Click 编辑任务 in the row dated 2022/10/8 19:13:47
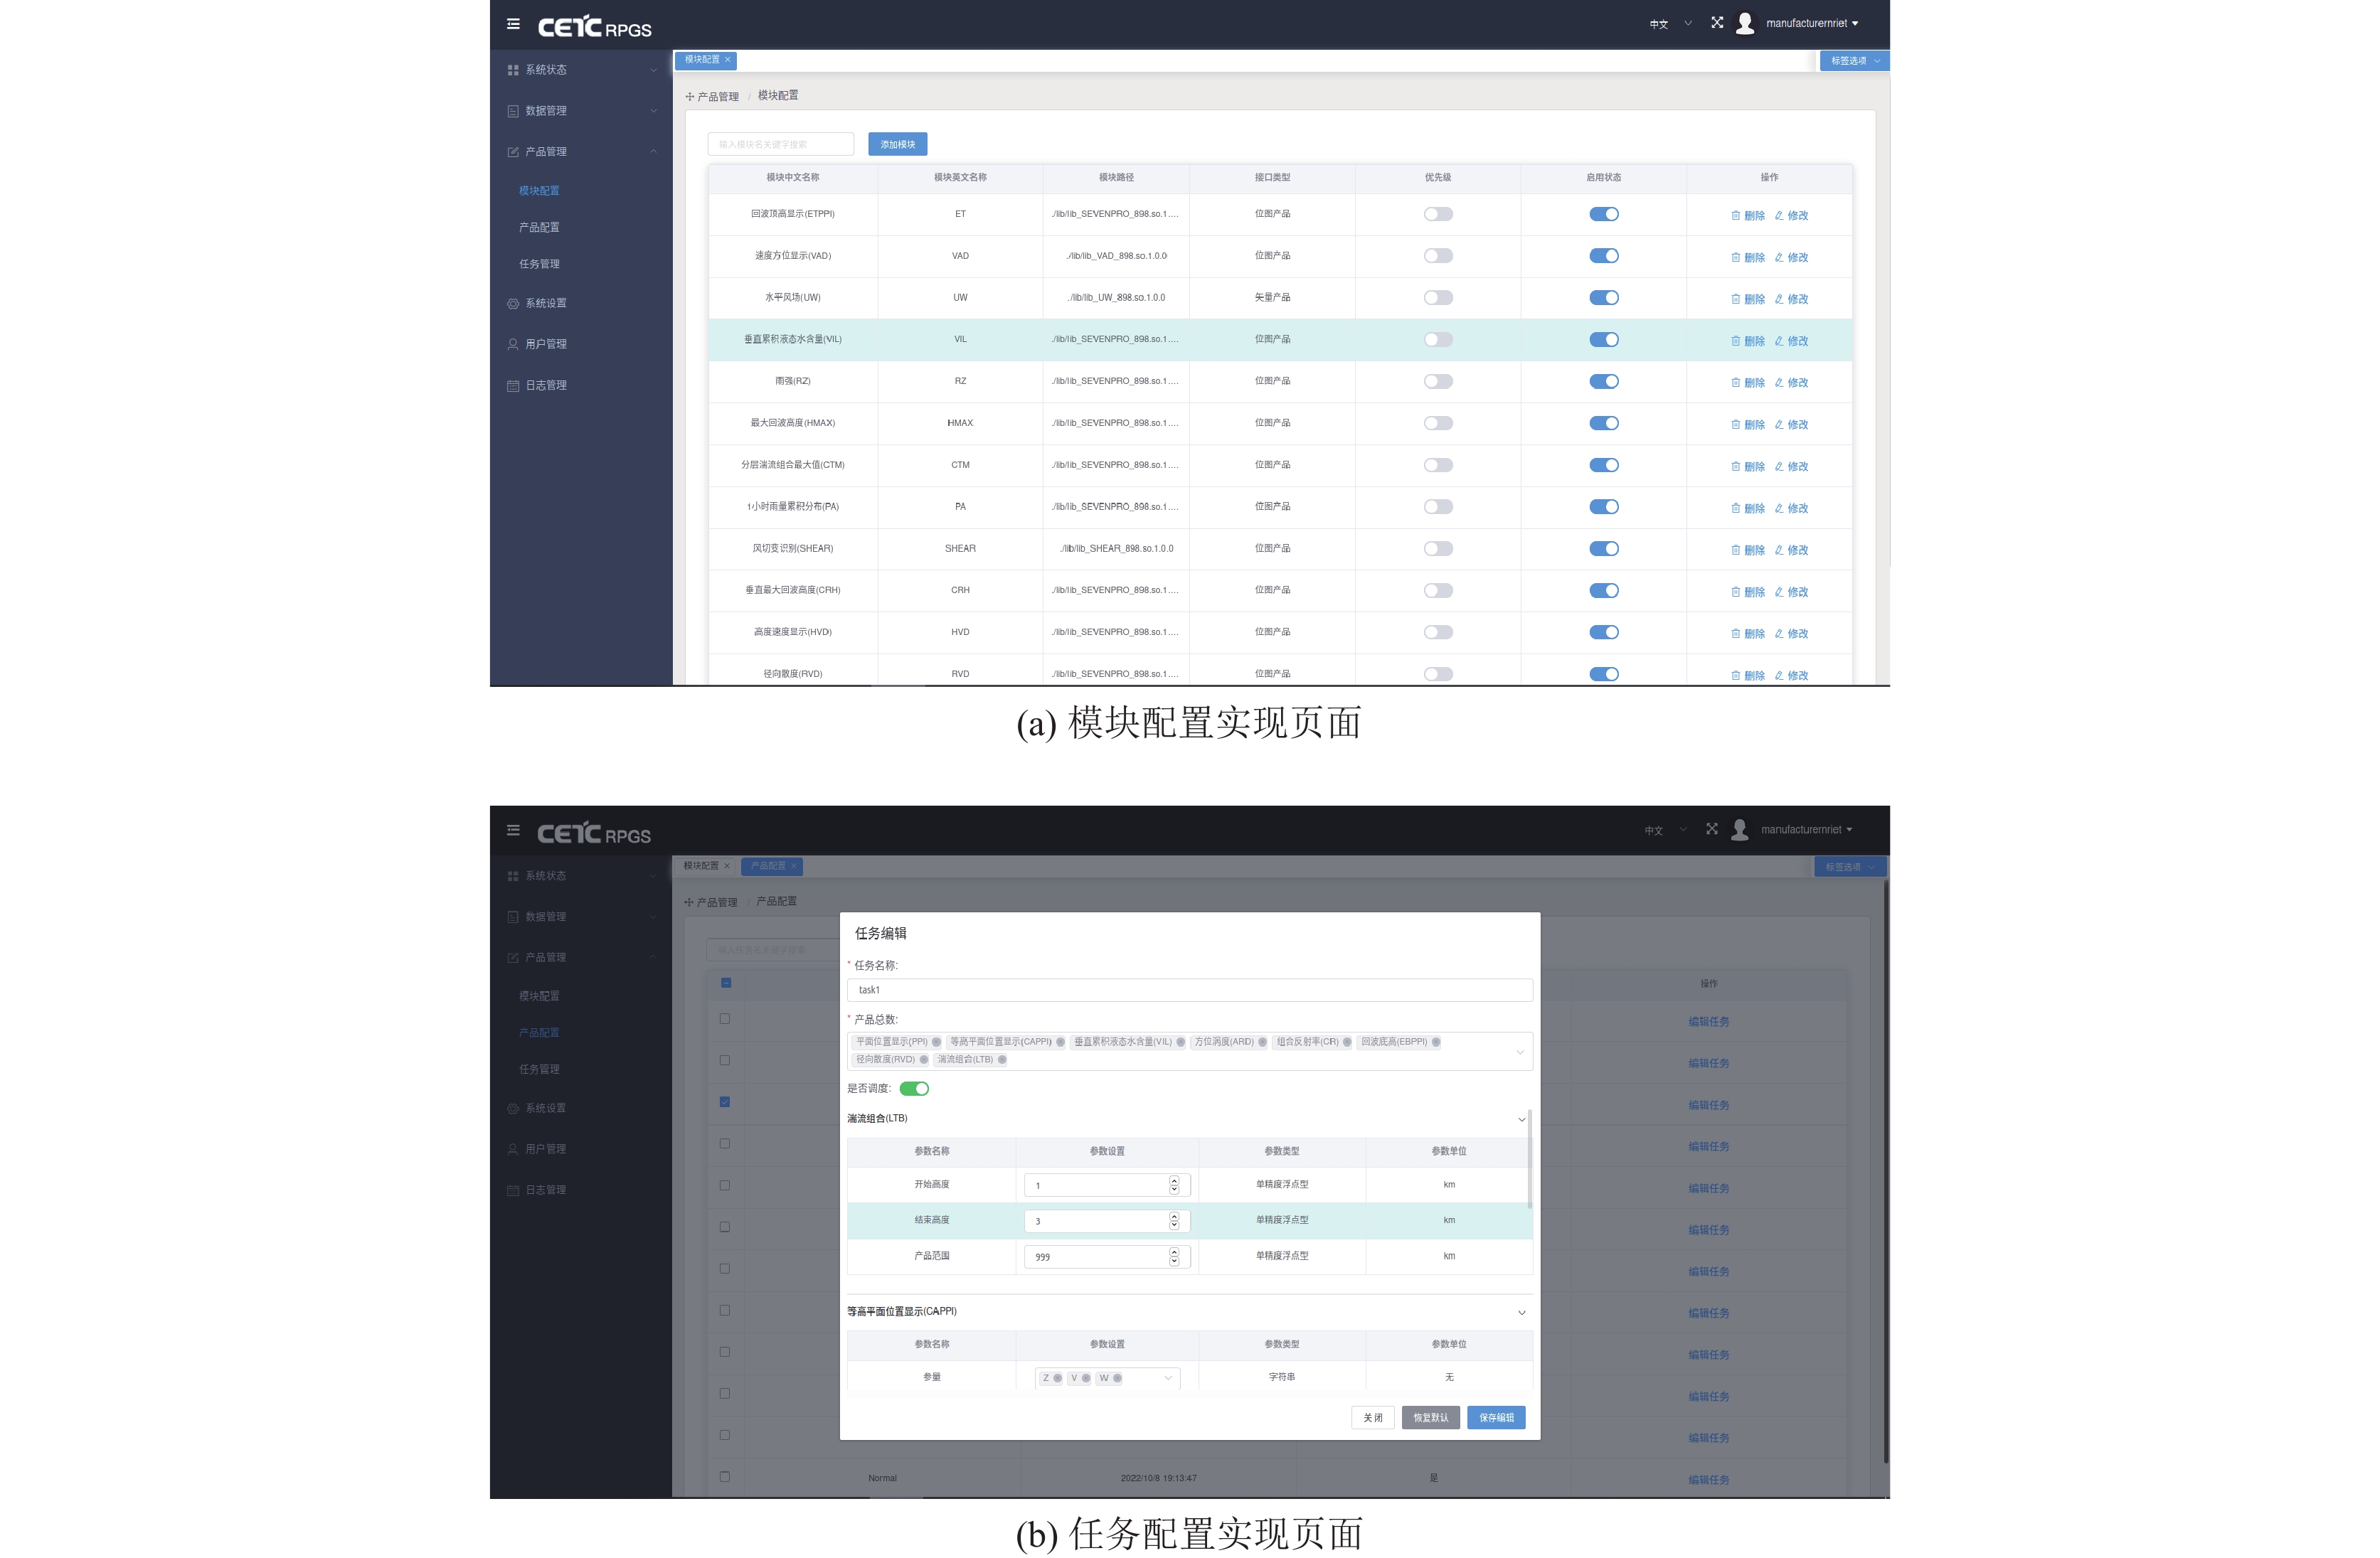Image resolution: width=2380 pixels, height=1558 pixels. pos(1709,1480)
